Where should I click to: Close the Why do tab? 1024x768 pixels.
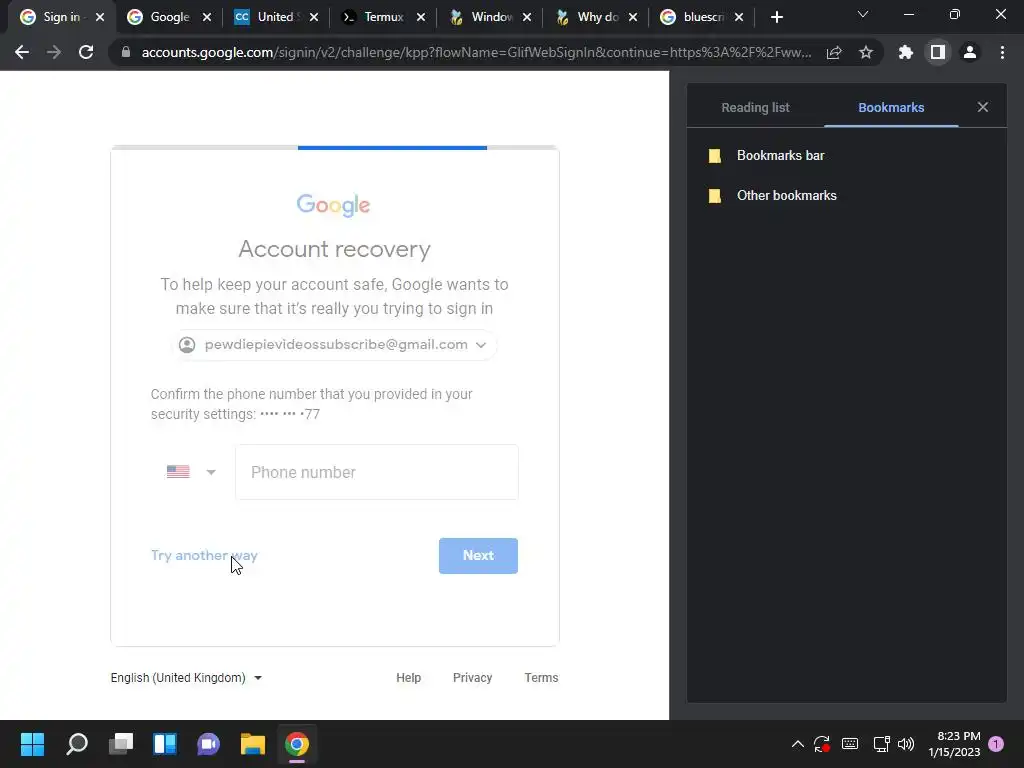(x=633, y=17)
